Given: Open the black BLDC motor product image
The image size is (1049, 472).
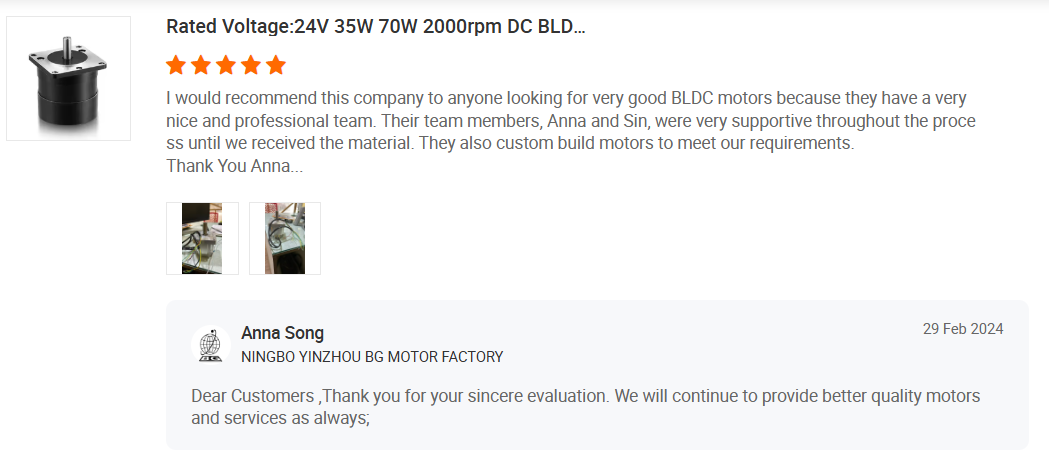Looking at the screenshot, I should coord(68,78).
